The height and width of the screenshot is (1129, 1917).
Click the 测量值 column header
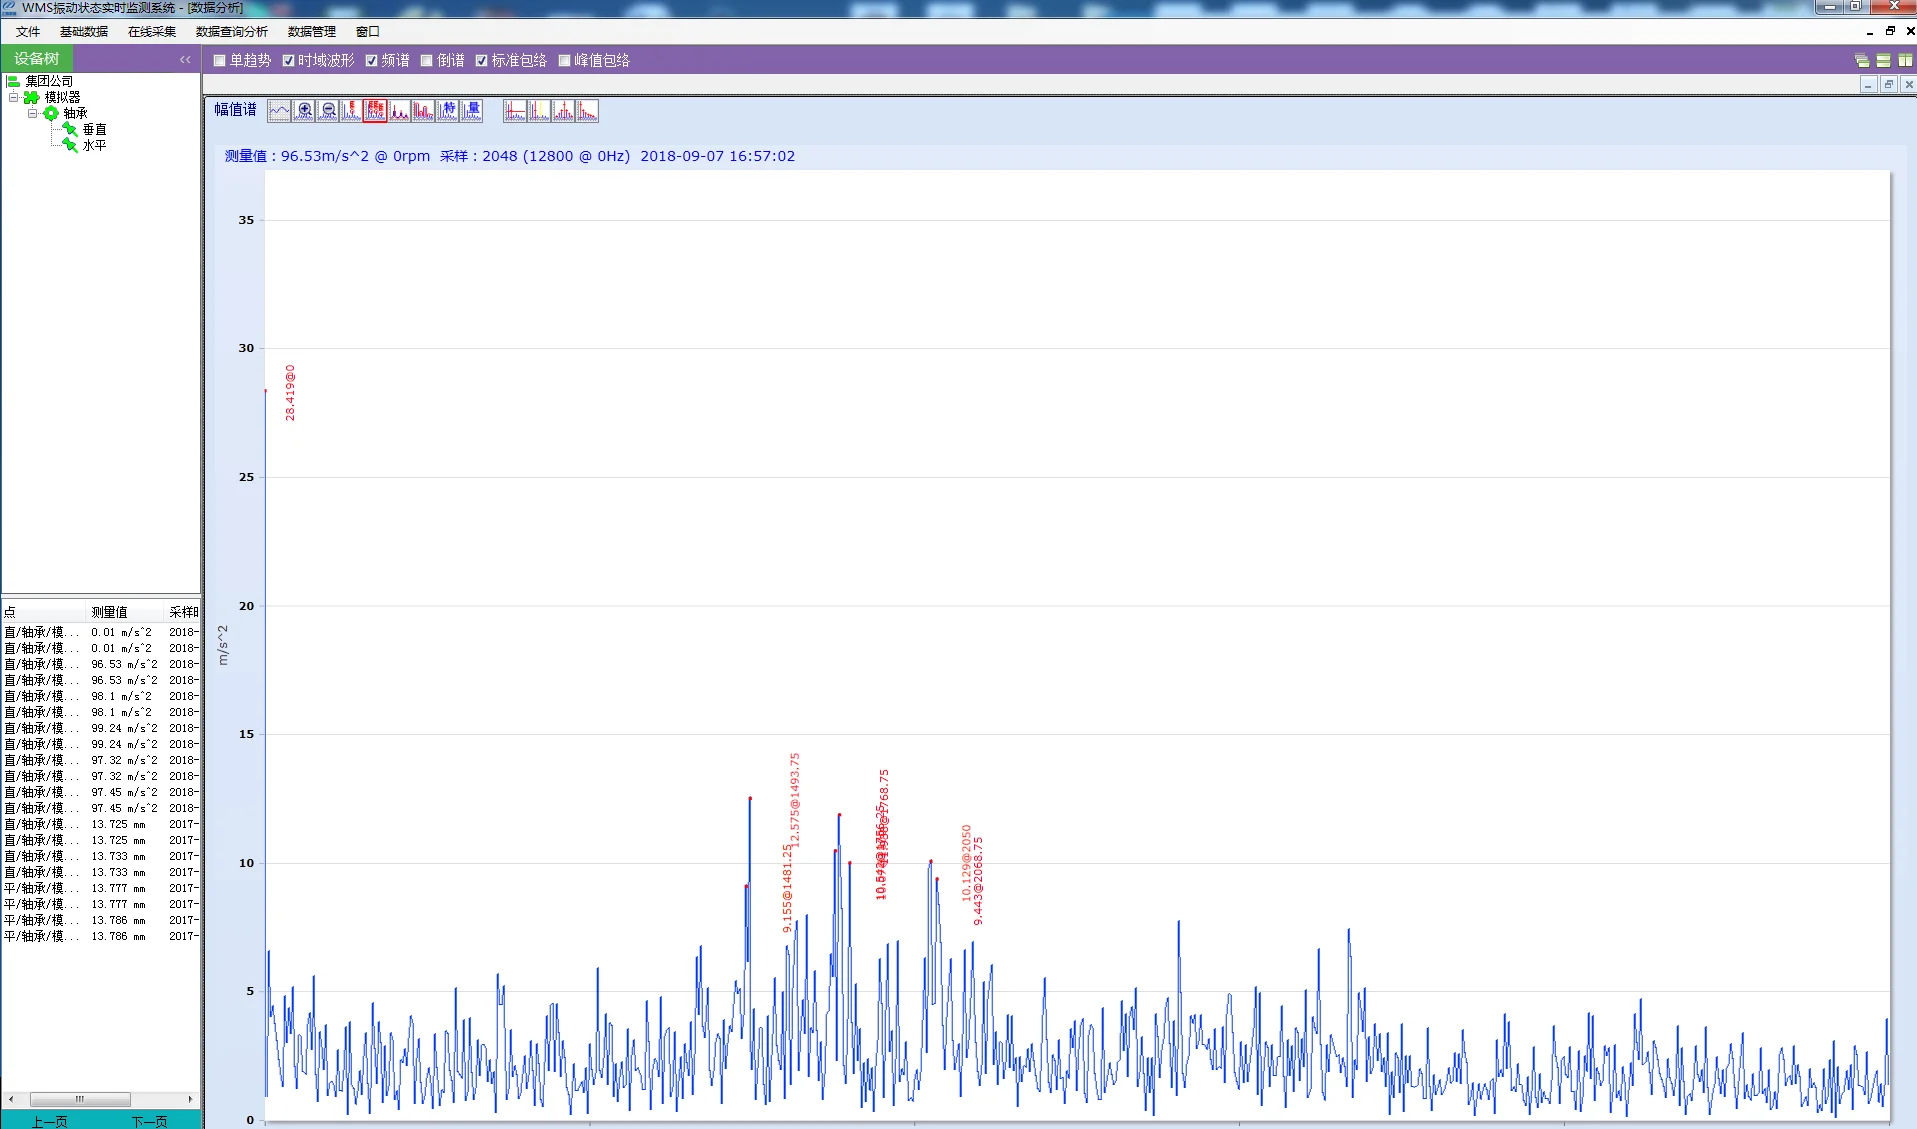[124, 612]
